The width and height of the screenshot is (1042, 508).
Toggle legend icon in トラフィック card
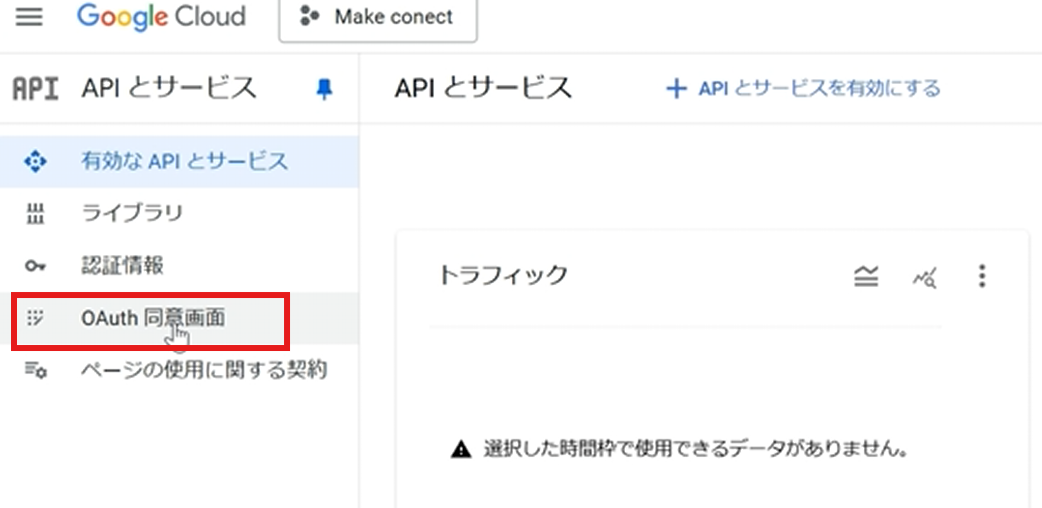[866, 277]
